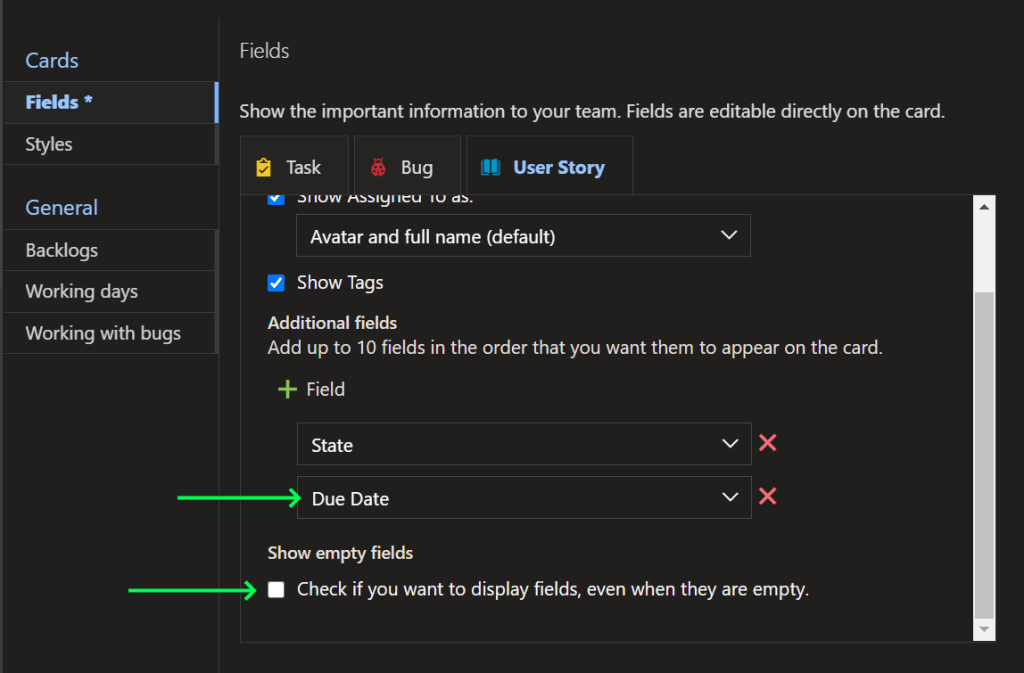Open the Avatar and full name dropdown
The height and width of the screenshot is (673, 1024).
coord(523,236)
